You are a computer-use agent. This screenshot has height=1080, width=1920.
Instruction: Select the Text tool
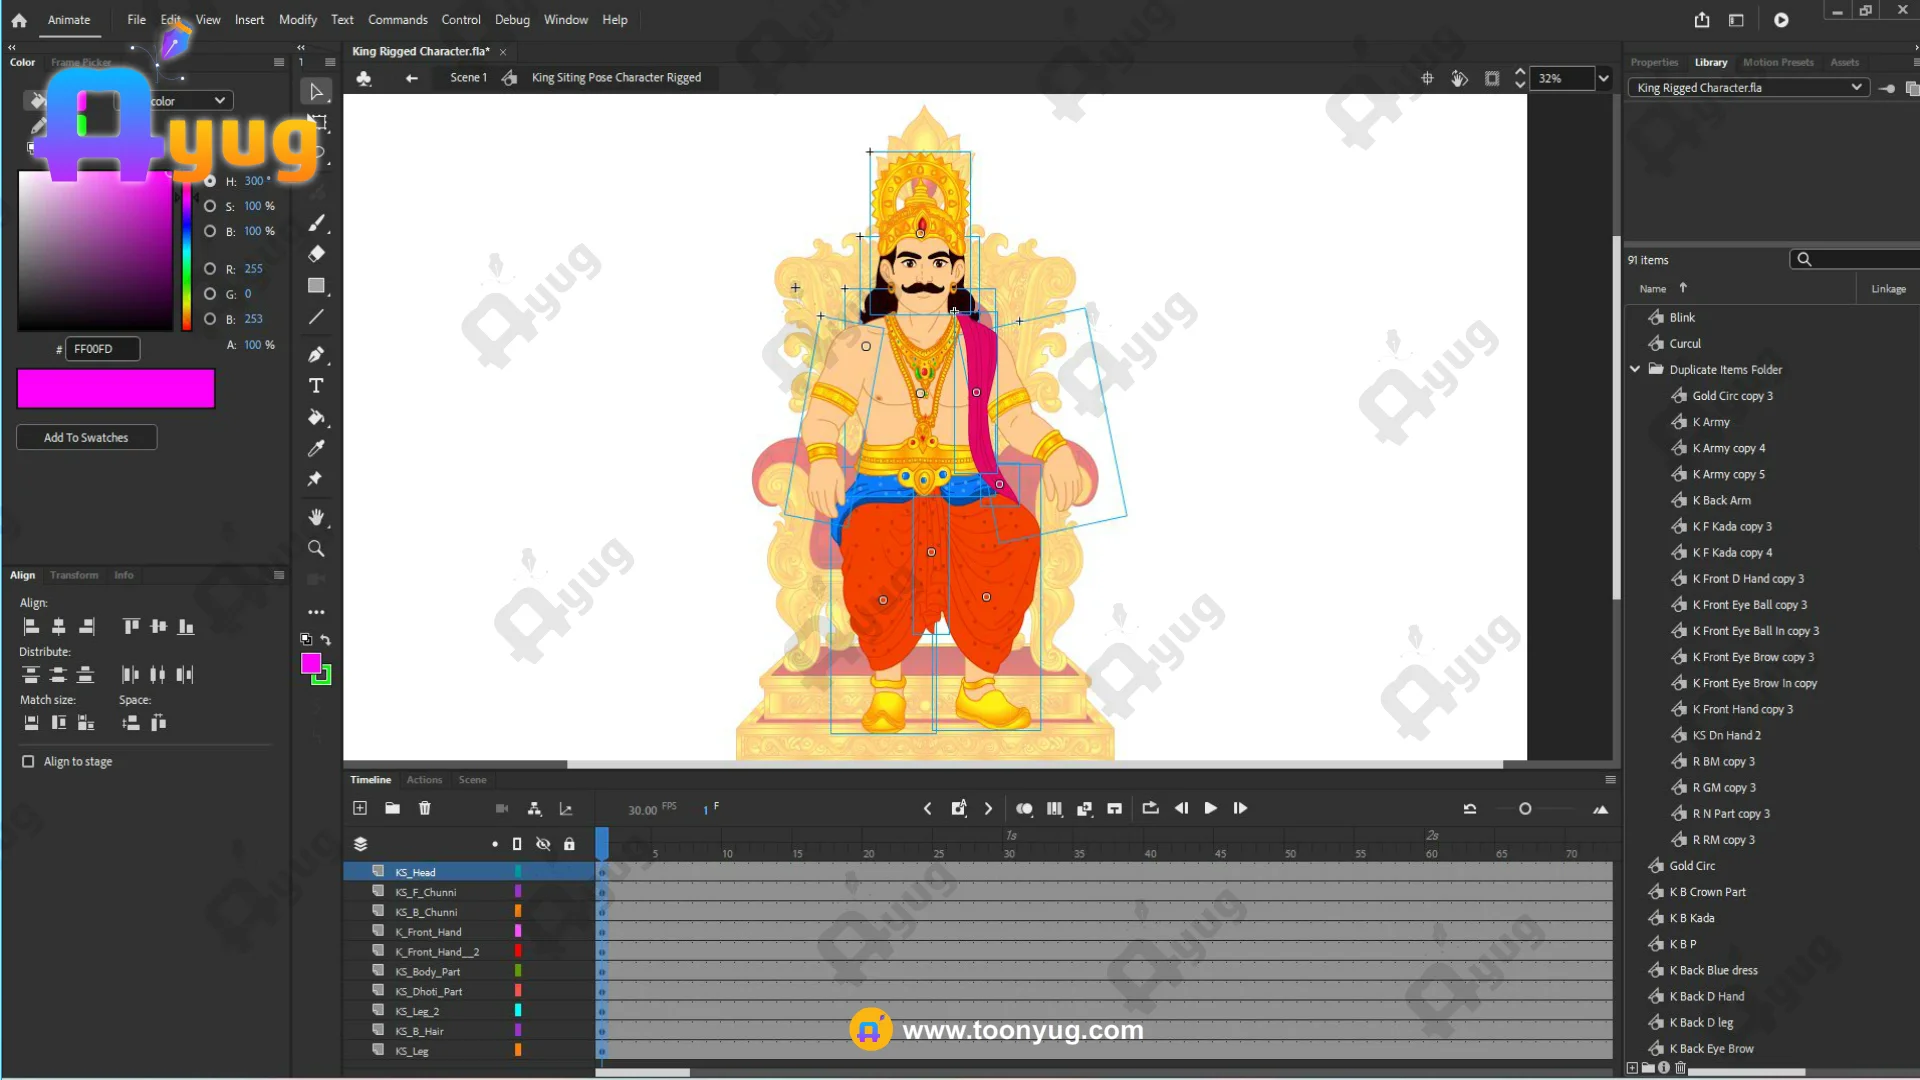pyautogui.click(x=316, y=386)
